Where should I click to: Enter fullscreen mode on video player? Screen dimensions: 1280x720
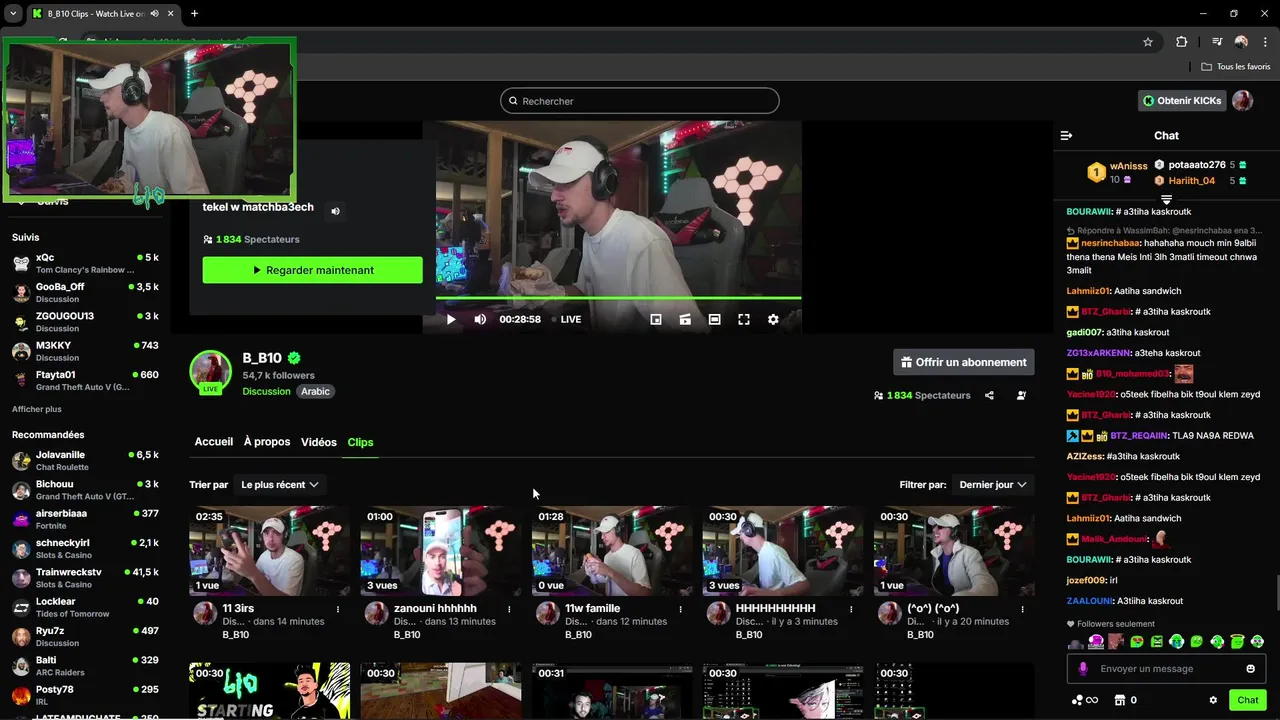click(x=744, y=320)
